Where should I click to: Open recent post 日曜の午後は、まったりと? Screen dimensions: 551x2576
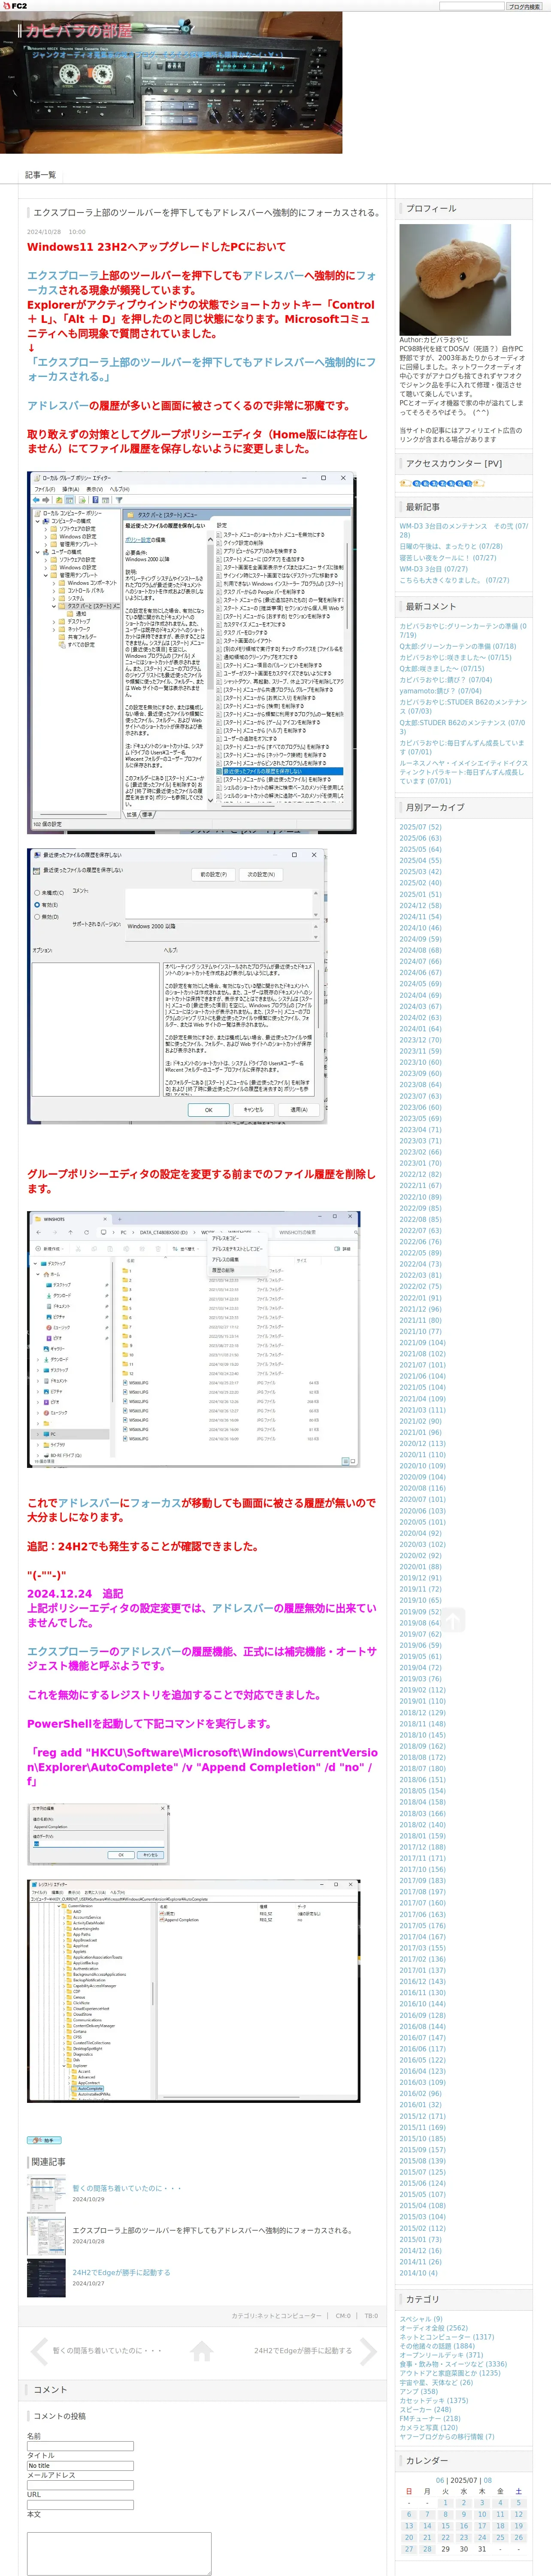click(x=451, y=547)
